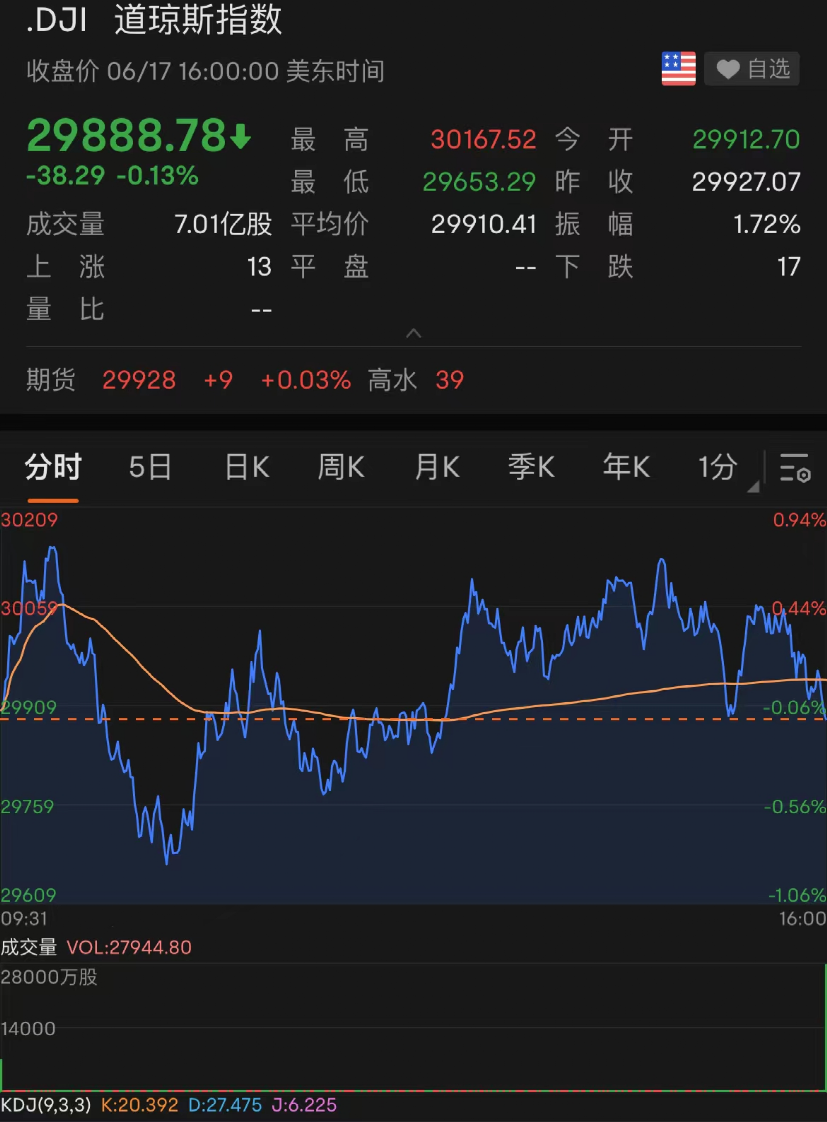This screenshot has height=1122, width=827.
Task: Tap the .DJI 道琼斯指数 title
Action: pyautogui.click(x=154, y=19)
